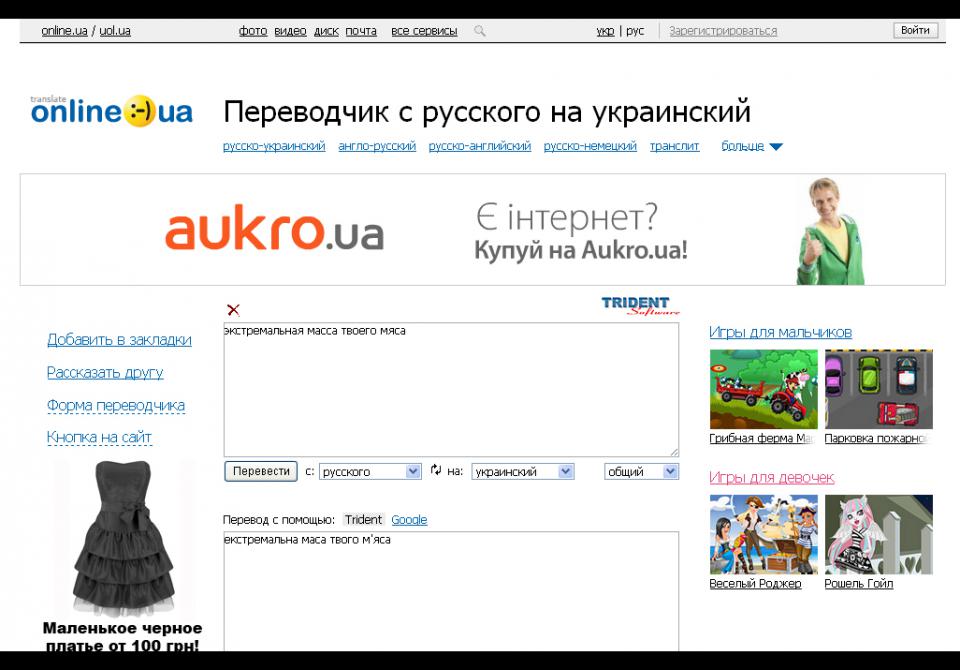This screenshot has height=670, width=960.
Task: Click the search magnifier icon in top bar
Action: [x=480, y=31]
